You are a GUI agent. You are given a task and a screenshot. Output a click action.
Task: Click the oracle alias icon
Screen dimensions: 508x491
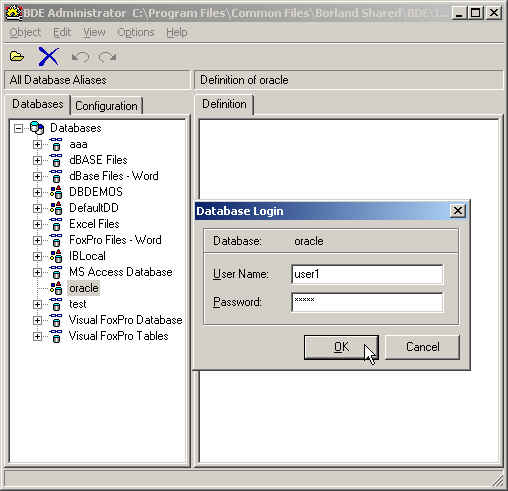coord(56,288)
